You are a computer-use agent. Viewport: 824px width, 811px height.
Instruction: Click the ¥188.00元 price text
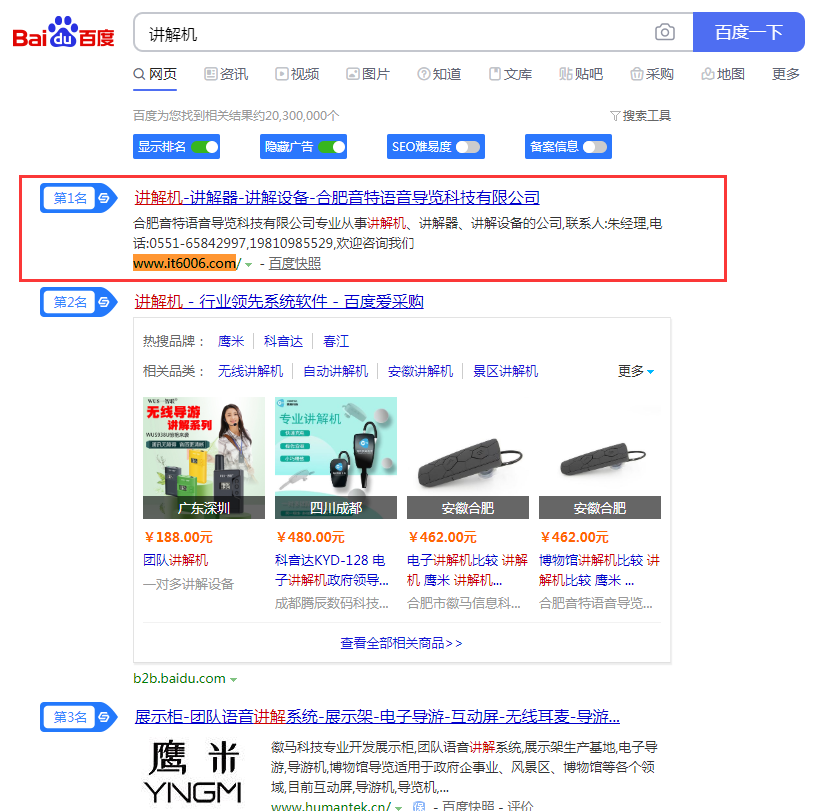(178, 537)
